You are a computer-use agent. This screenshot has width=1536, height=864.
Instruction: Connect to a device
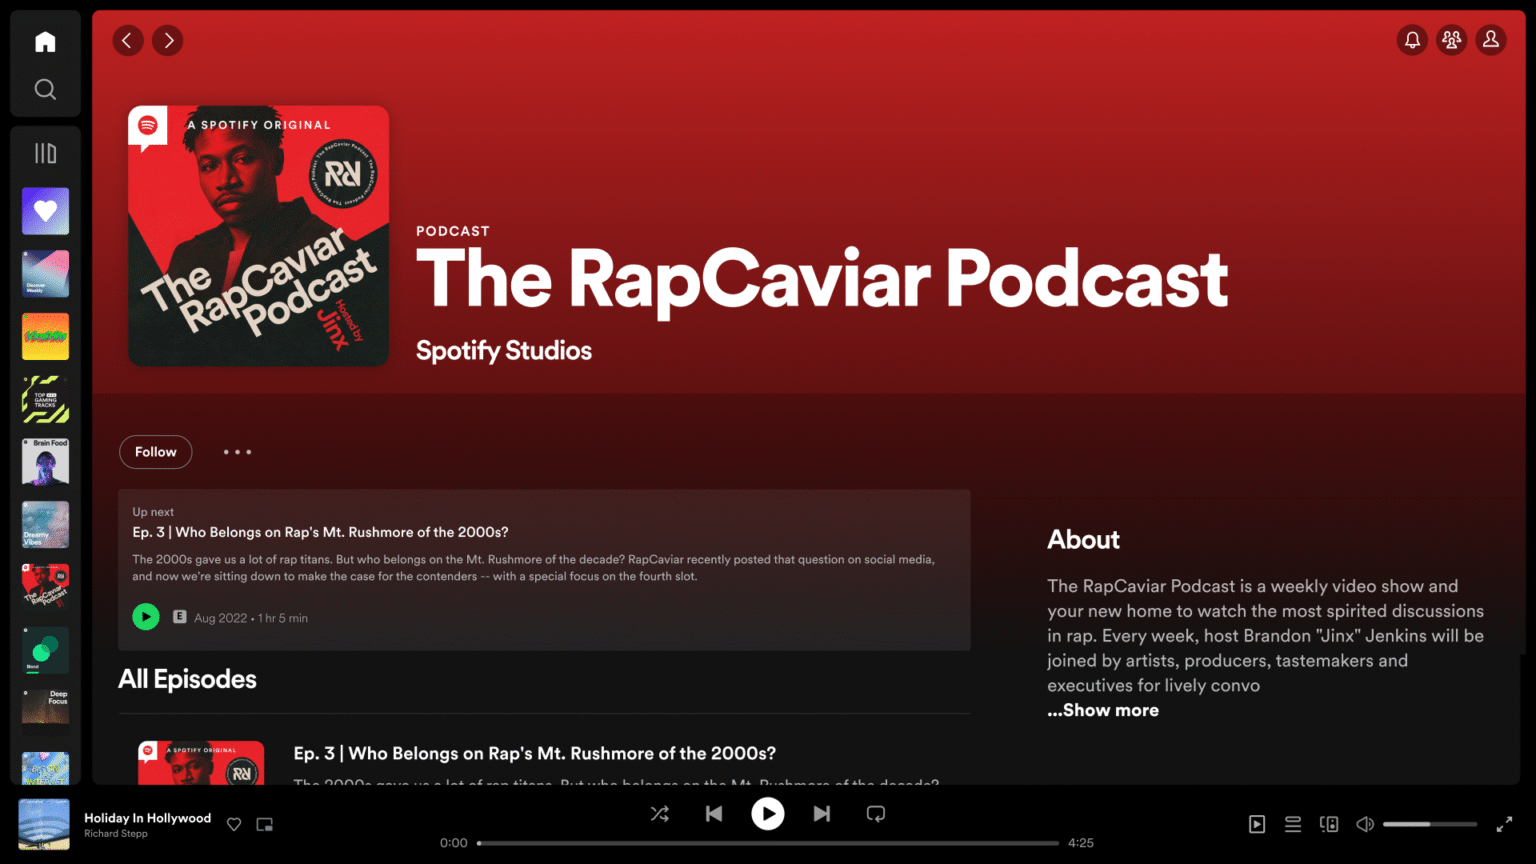coord(1329,824)
